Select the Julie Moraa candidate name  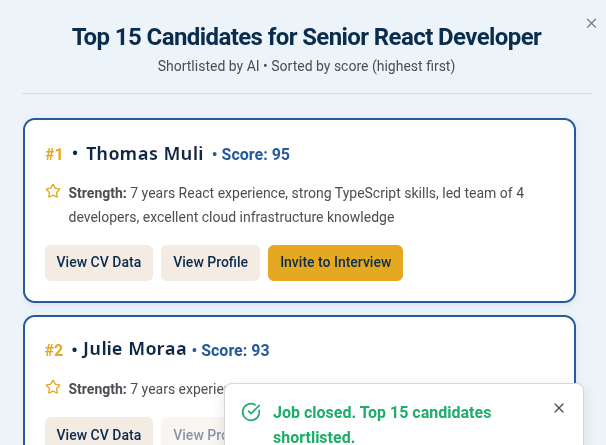pos(134,349)
